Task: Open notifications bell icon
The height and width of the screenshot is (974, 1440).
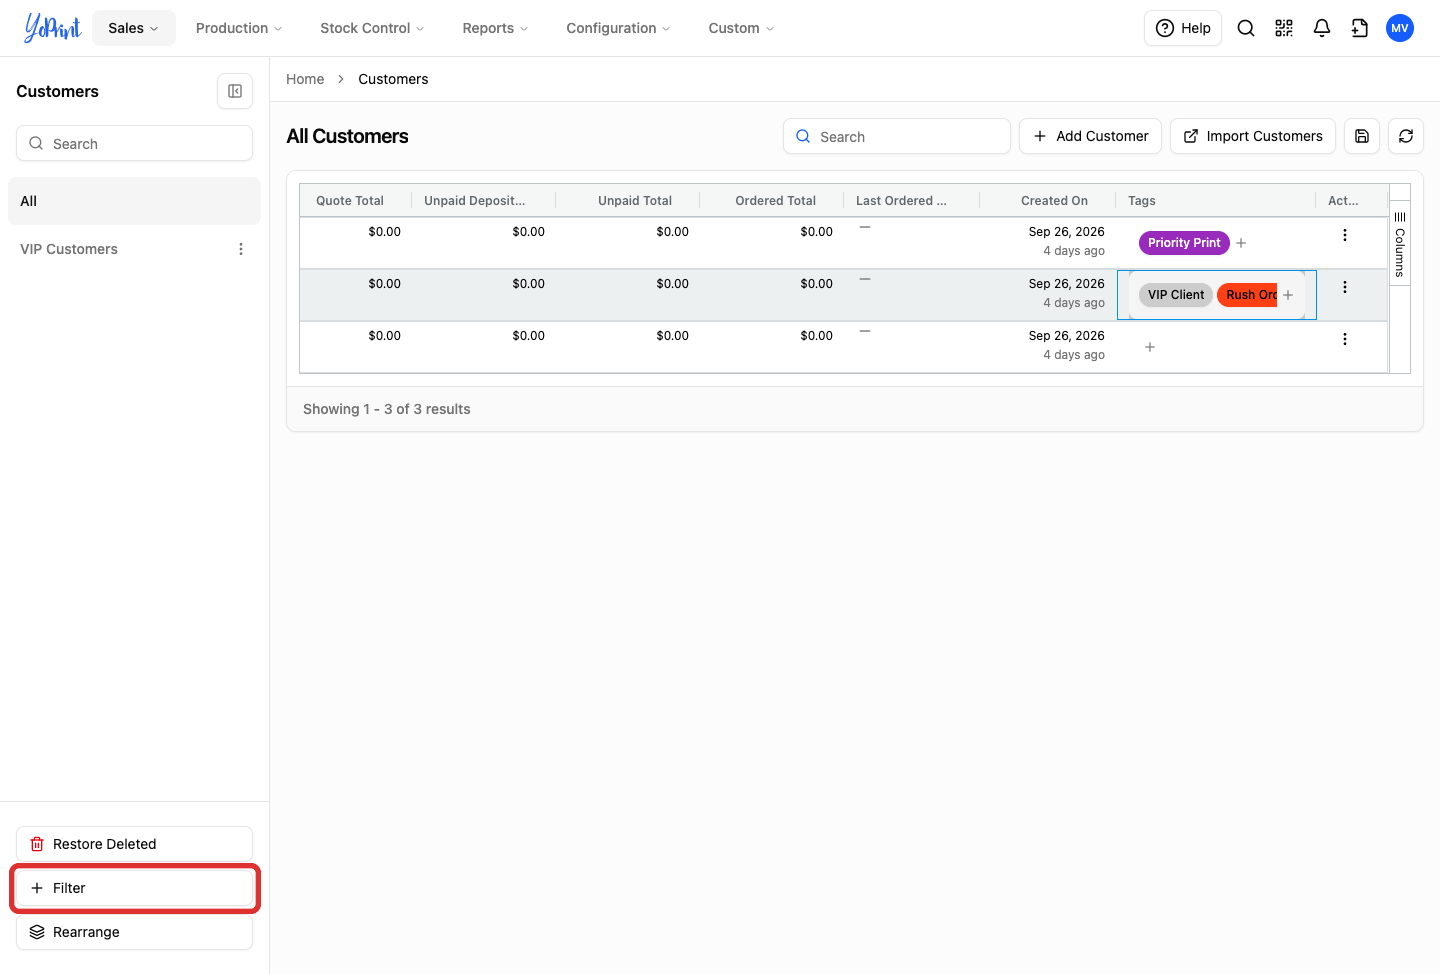Action: [1322, 28]
